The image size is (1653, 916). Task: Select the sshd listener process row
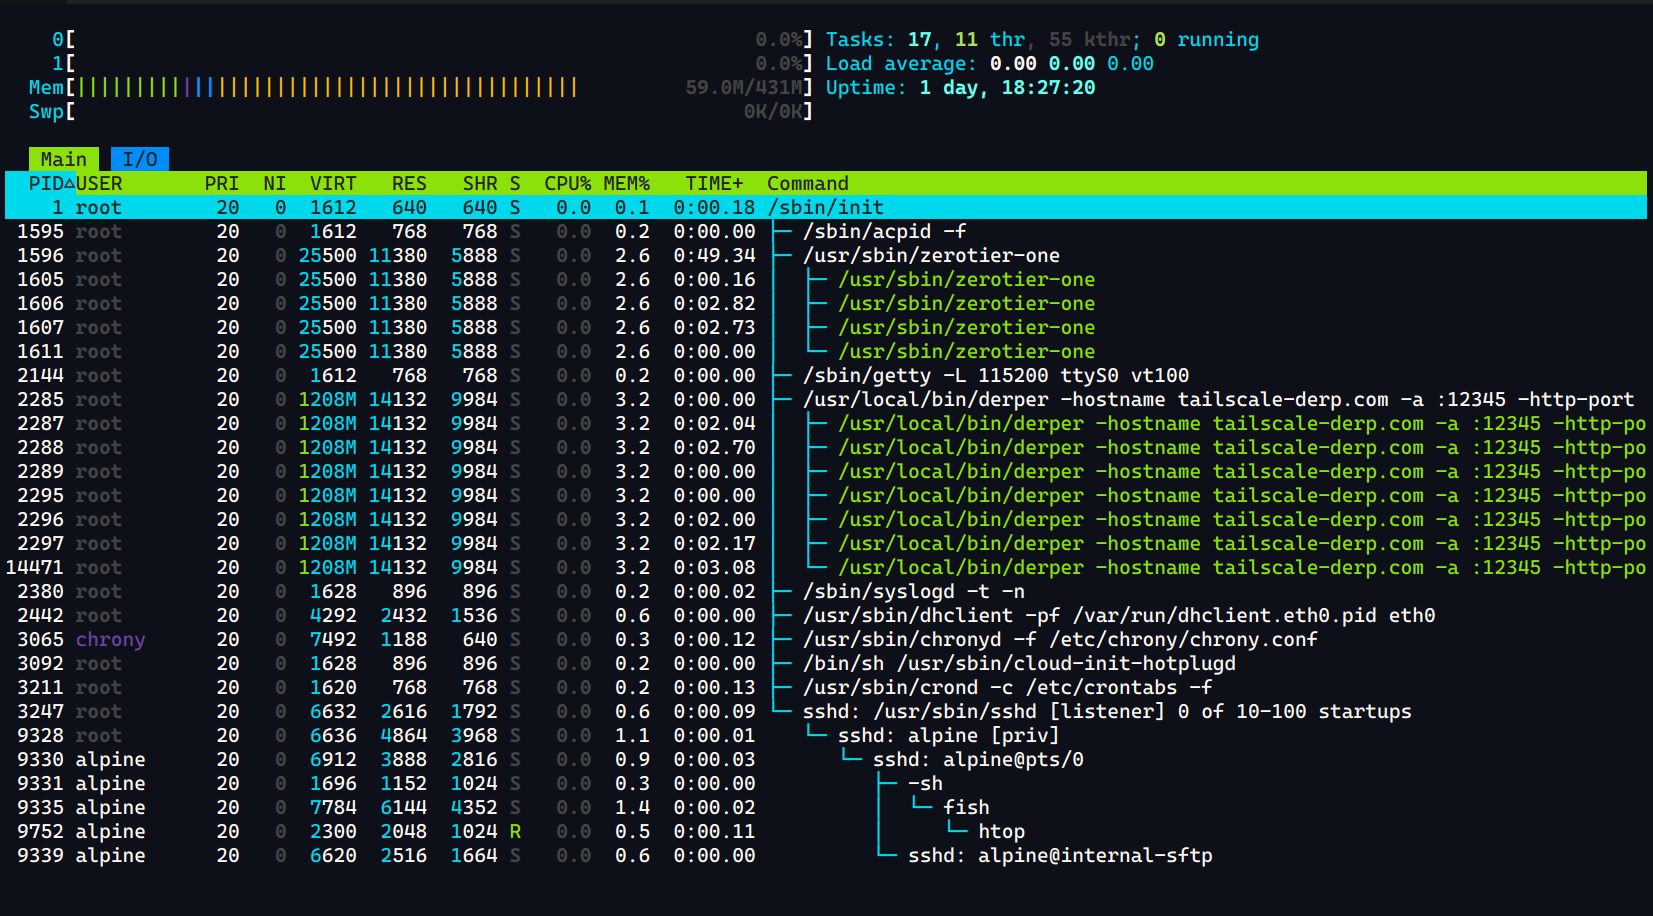tap(1106, 712)
